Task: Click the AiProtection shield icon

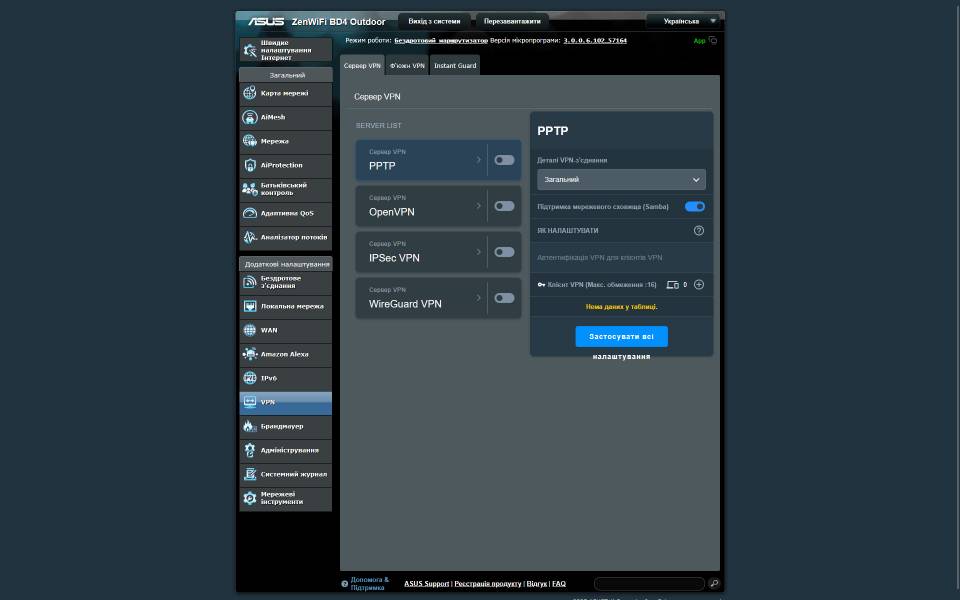Action: (x=250, y=165)
